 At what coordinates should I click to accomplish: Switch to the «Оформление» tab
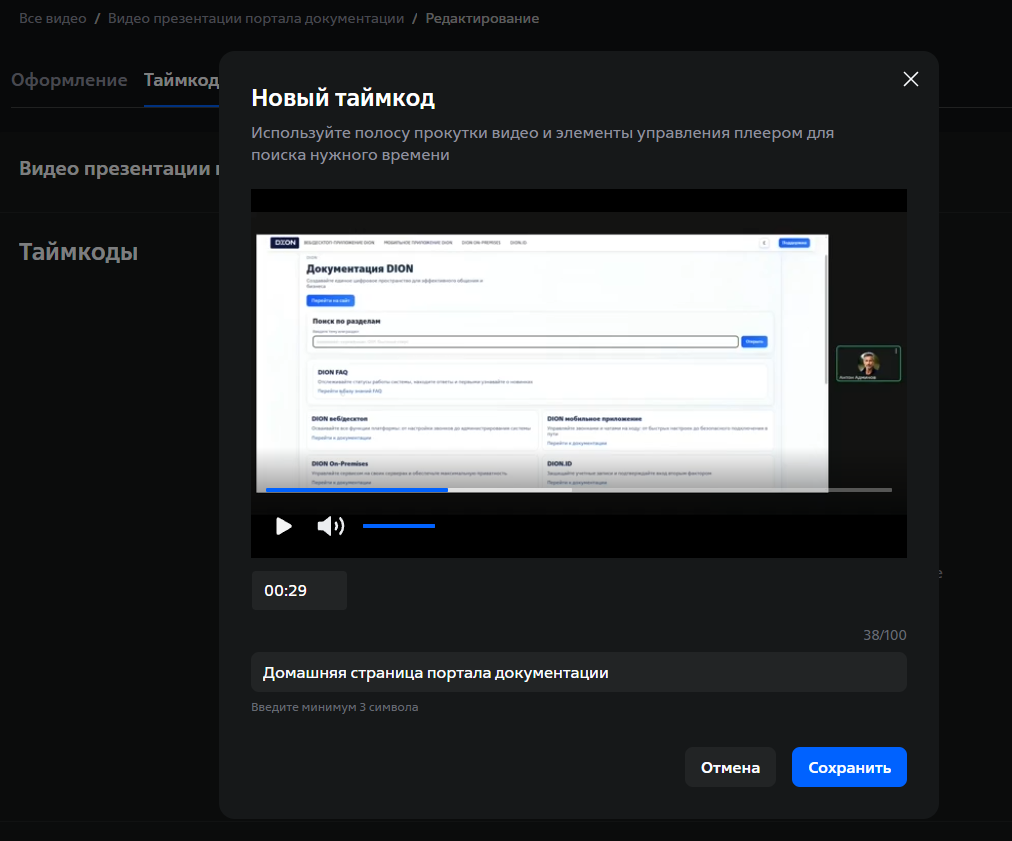pos(69,80)
